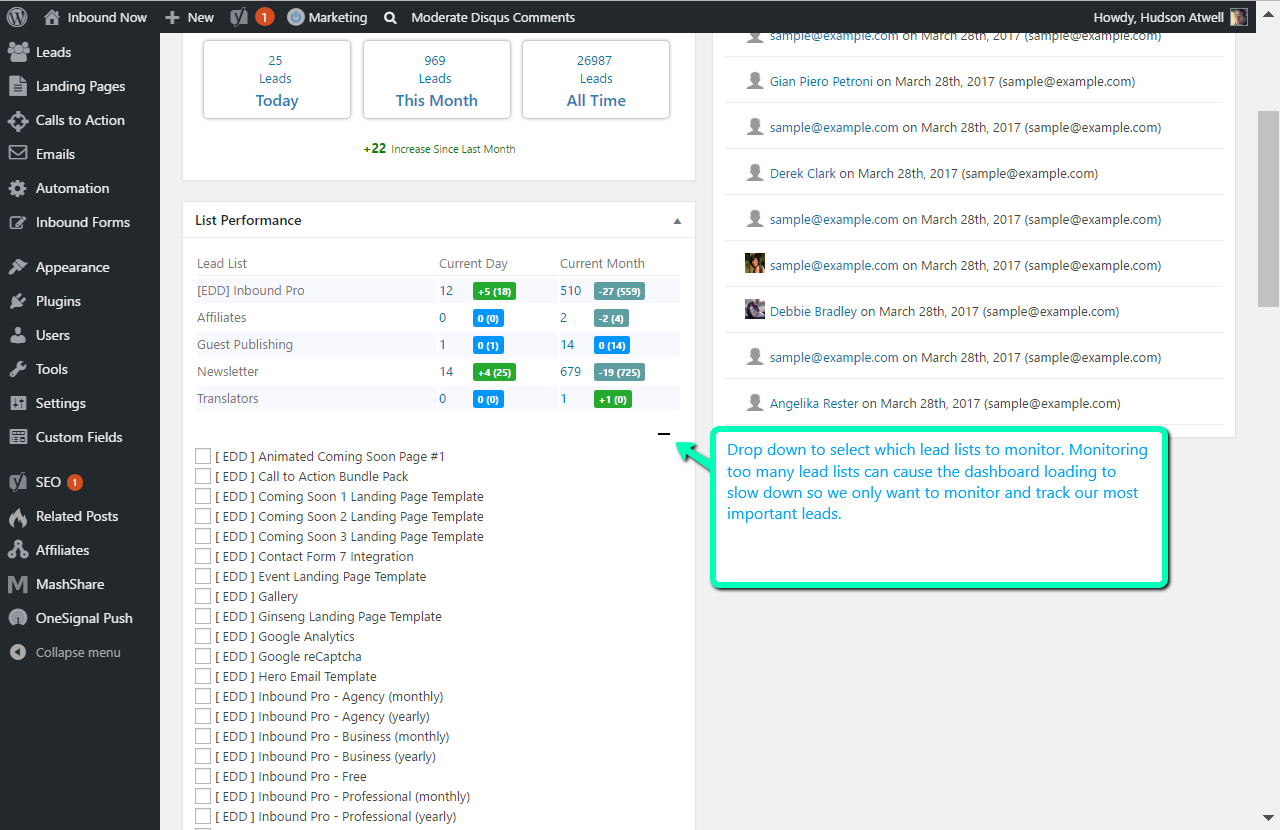Click the 26987 Leads All Time box
The image size is (1280, 830).
[596, 80]
